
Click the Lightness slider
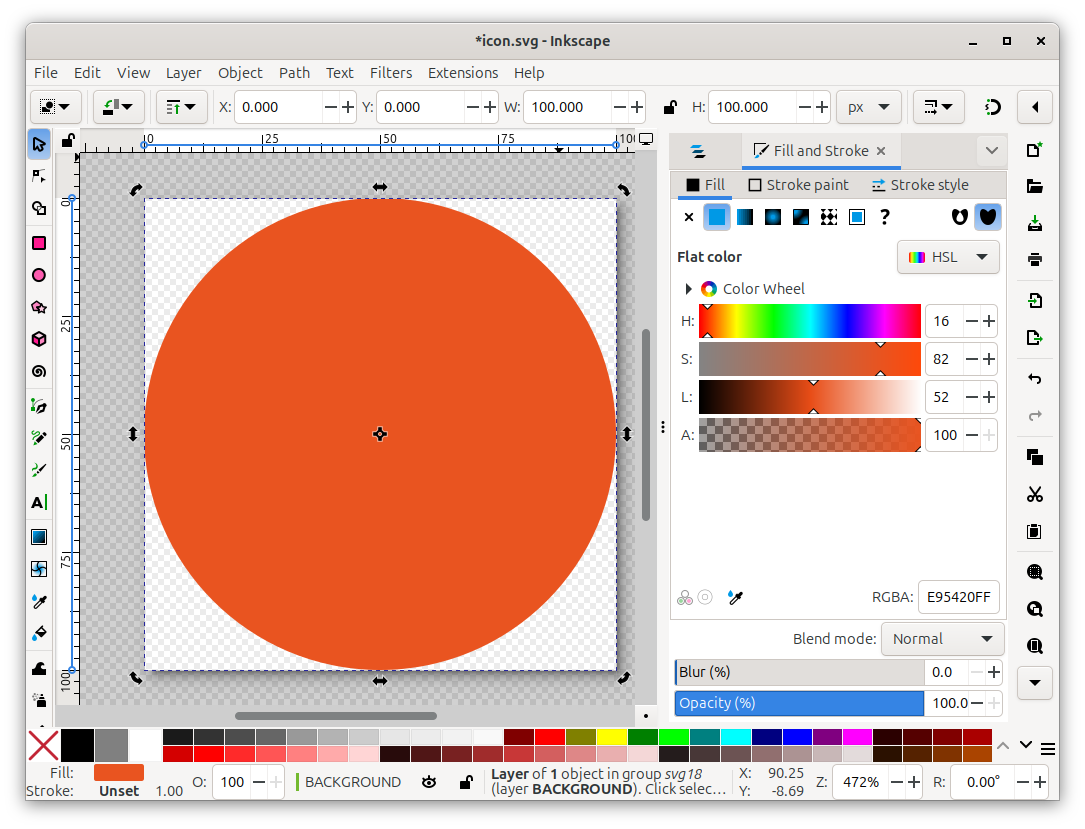(810, 397)
